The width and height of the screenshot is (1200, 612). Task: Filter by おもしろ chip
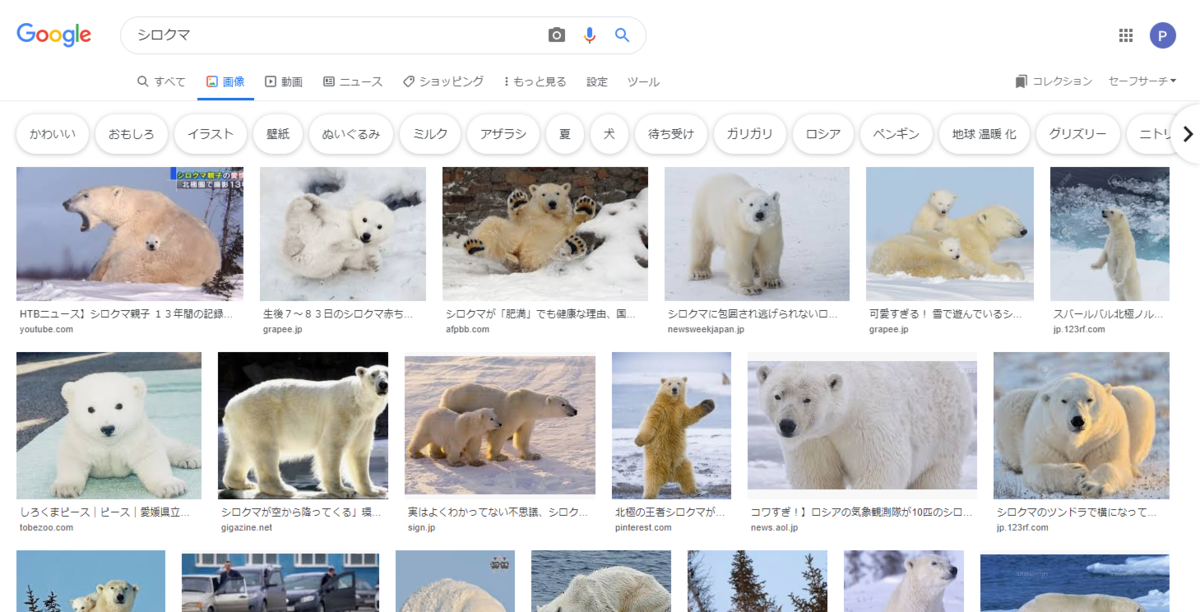(131, 133)
